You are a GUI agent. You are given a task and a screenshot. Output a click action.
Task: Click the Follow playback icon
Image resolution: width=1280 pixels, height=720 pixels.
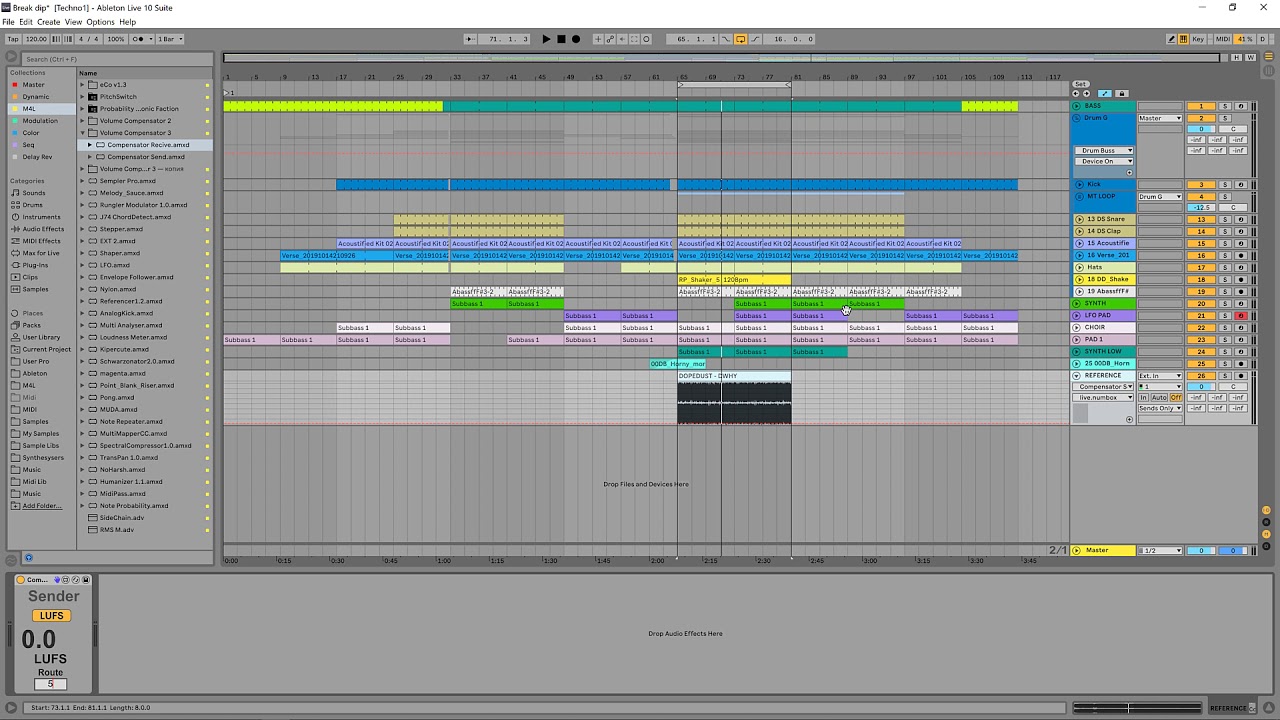pos(471,39)
